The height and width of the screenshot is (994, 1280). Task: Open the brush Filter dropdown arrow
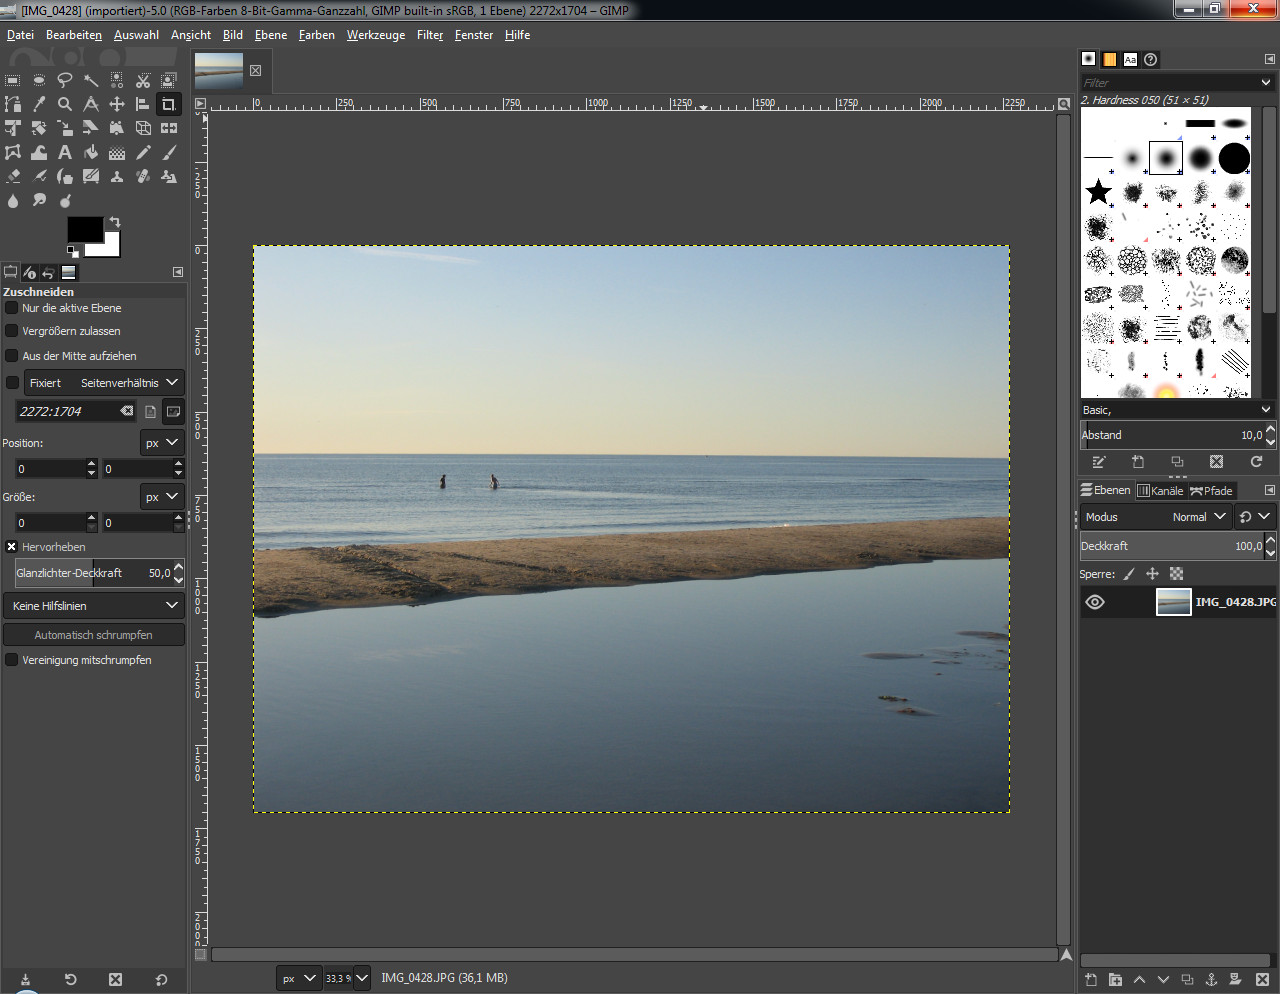click(1266, 83)
